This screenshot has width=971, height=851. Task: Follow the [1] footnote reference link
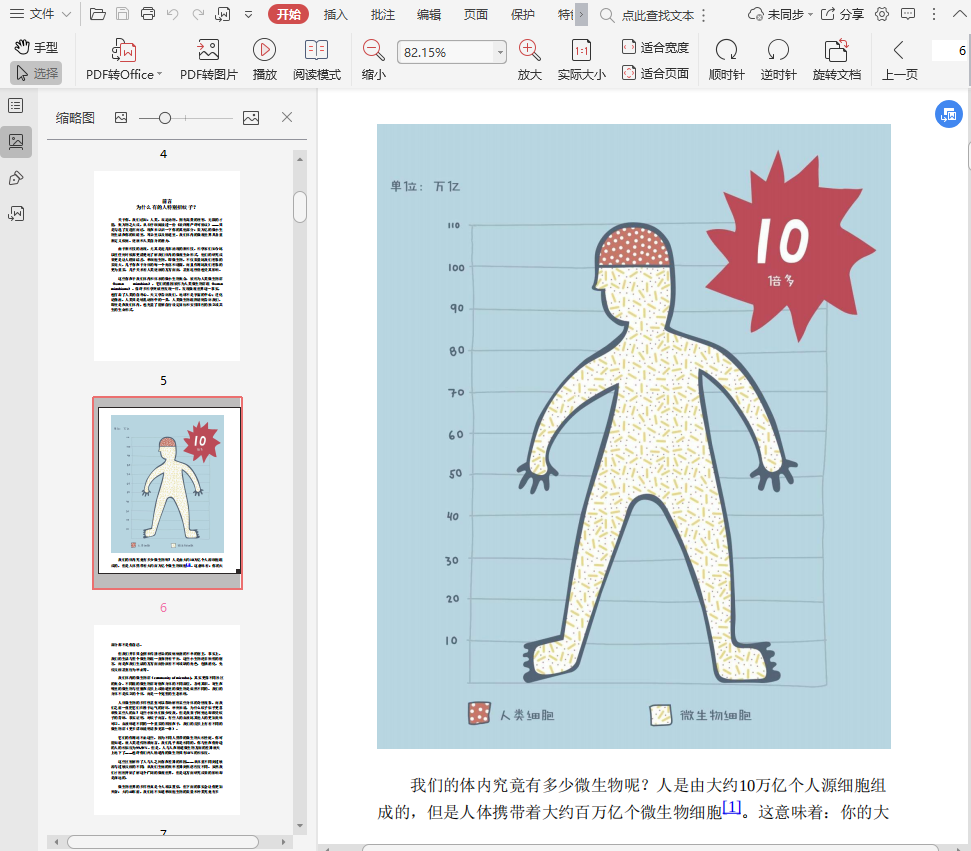[x=732, y=808]
